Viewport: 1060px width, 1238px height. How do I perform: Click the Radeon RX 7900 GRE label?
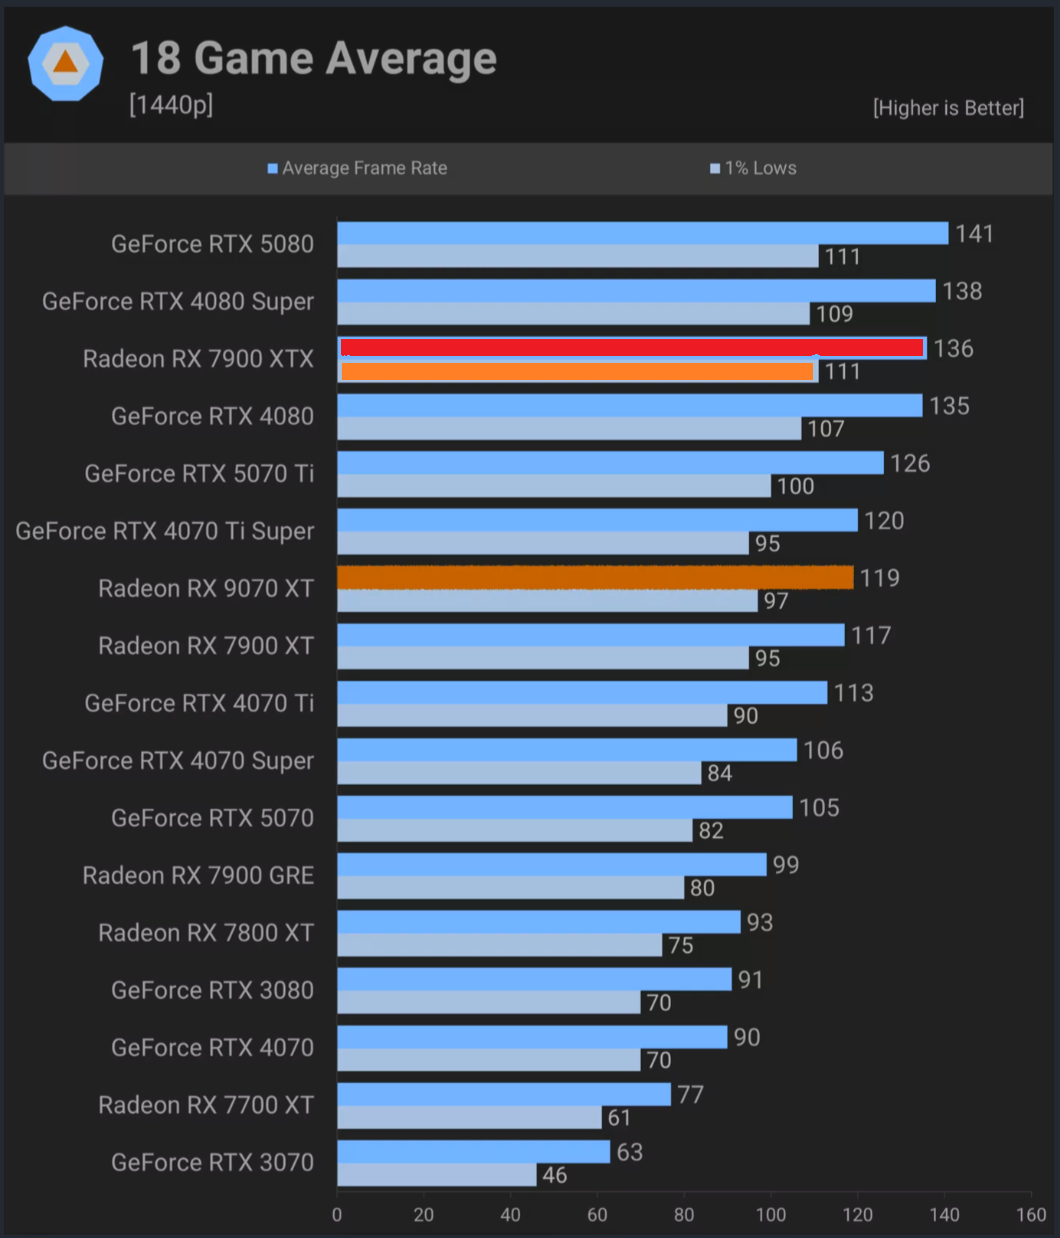198,875
